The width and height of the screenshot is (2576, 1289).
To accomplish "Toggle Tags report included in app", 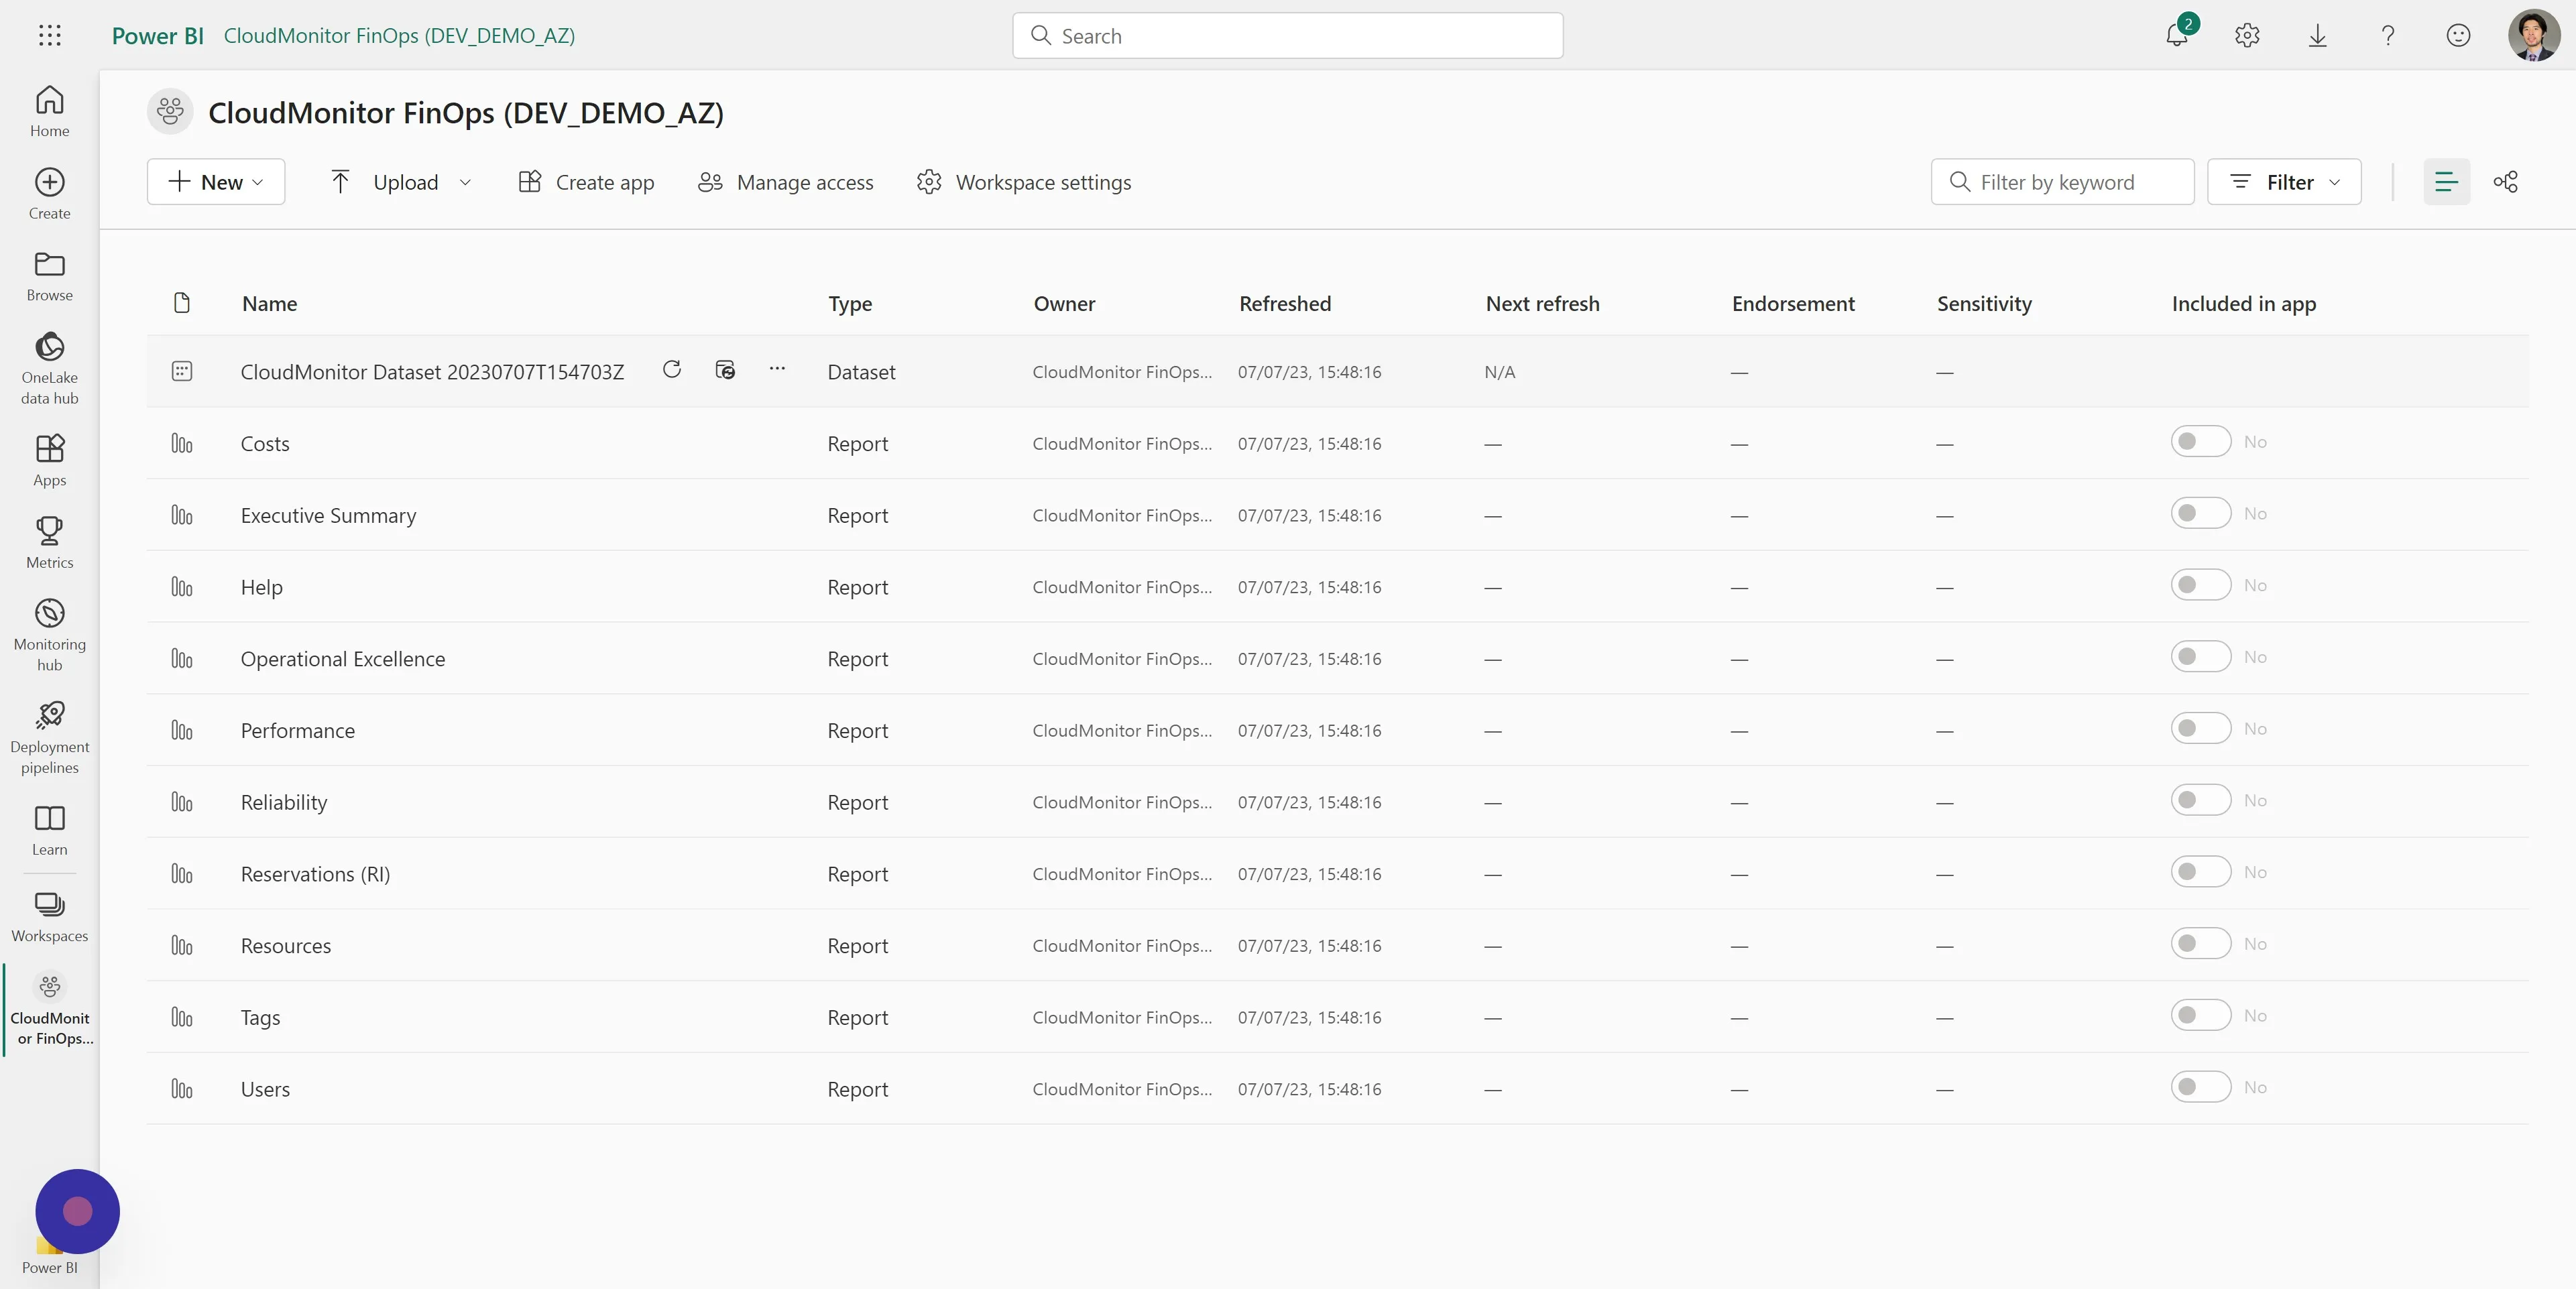I will (2200, 1015).
